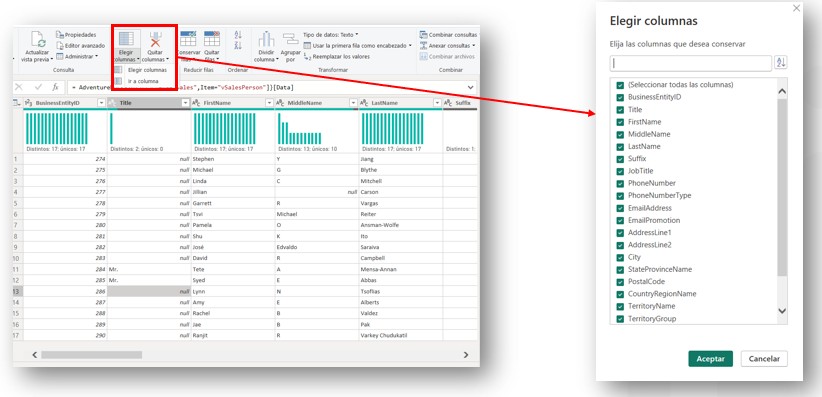This screenshot has height=397, width=822.
Task: Click the table corner icon above row numbers
Action: pyautogui.click(x=17, y=103)
